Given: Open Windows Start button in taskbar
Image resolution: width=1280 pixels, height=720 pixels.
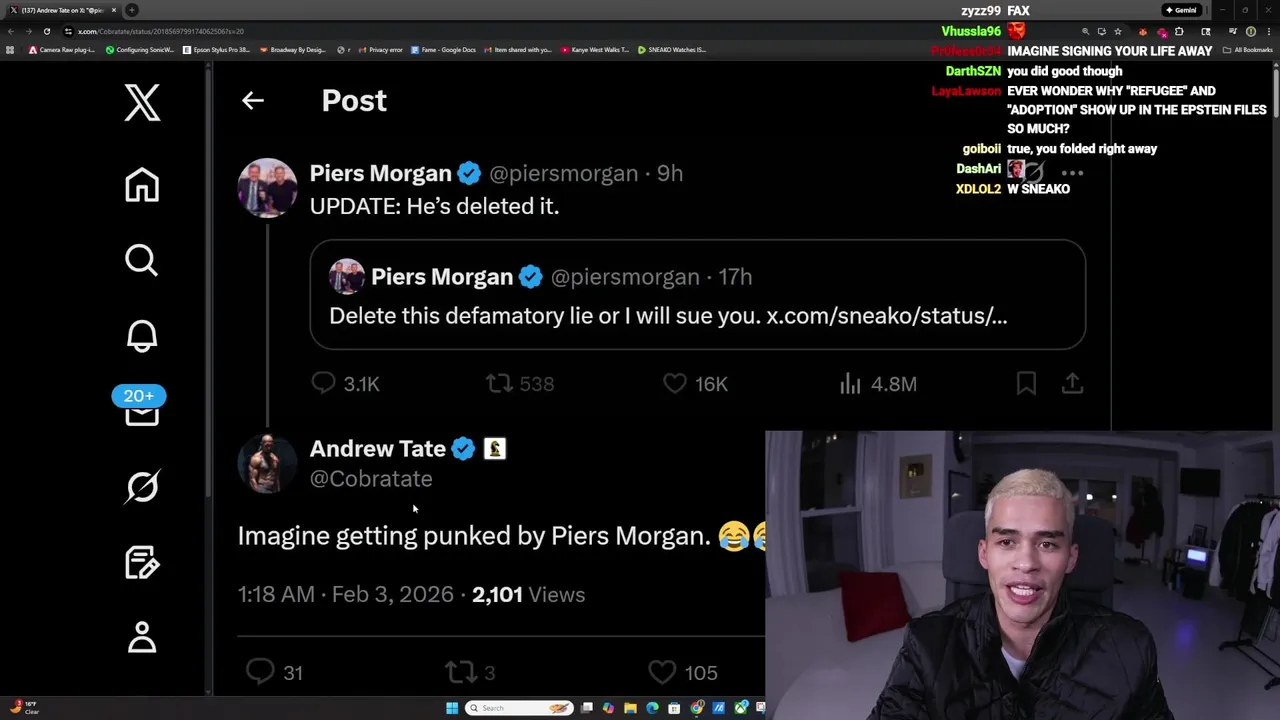Looking at the screenshot, I should tap(452, 708).
